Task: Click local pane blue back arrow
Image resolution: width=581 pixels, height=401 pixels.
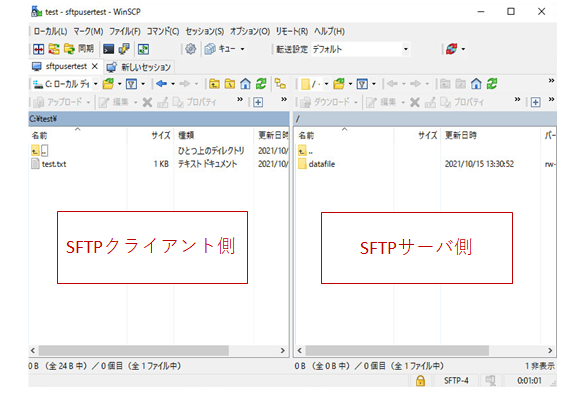Action: pyautogui.click(x=162, y=84)
